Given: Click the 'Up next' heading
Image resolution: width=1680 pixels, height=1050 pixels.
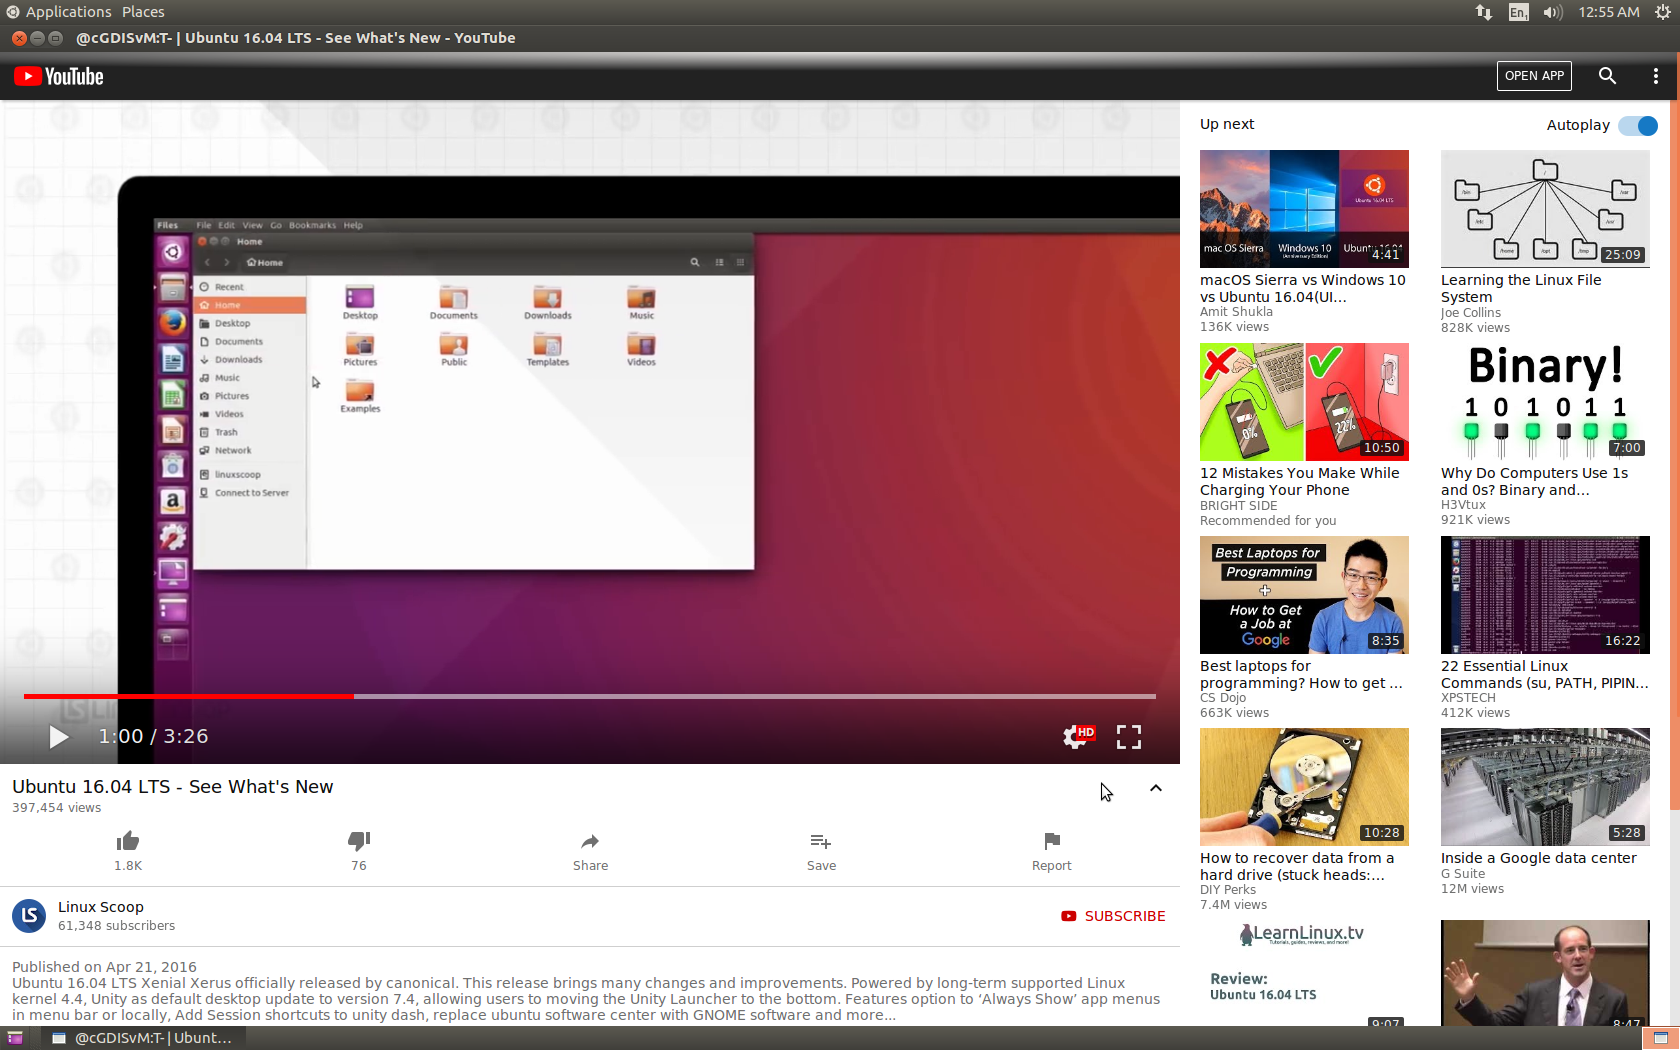Looking at the screenshot, I should coord(1227,124).
